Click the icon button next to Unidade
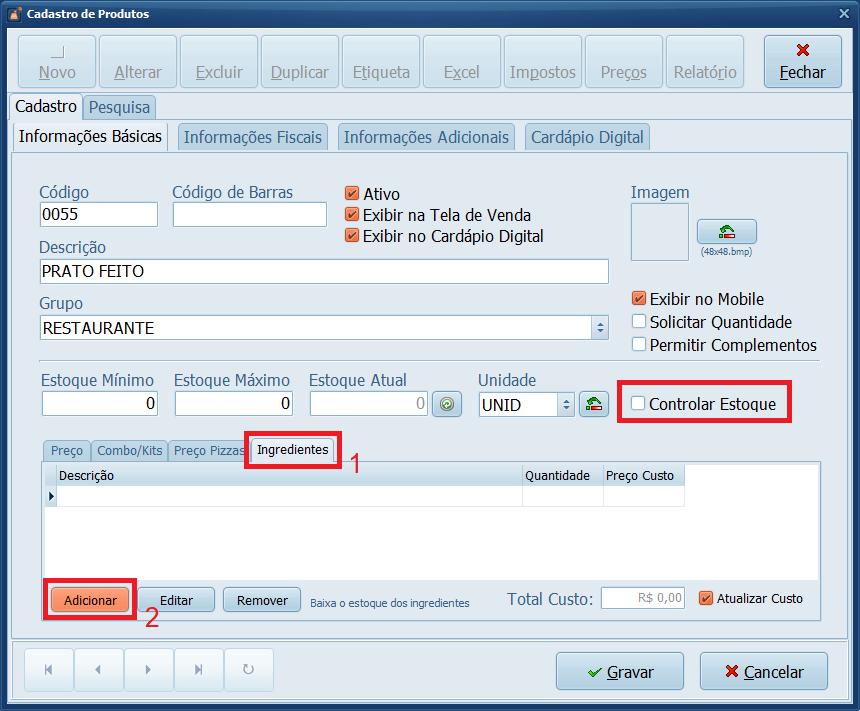Screen dimensions: 860x711 [594, 404]
